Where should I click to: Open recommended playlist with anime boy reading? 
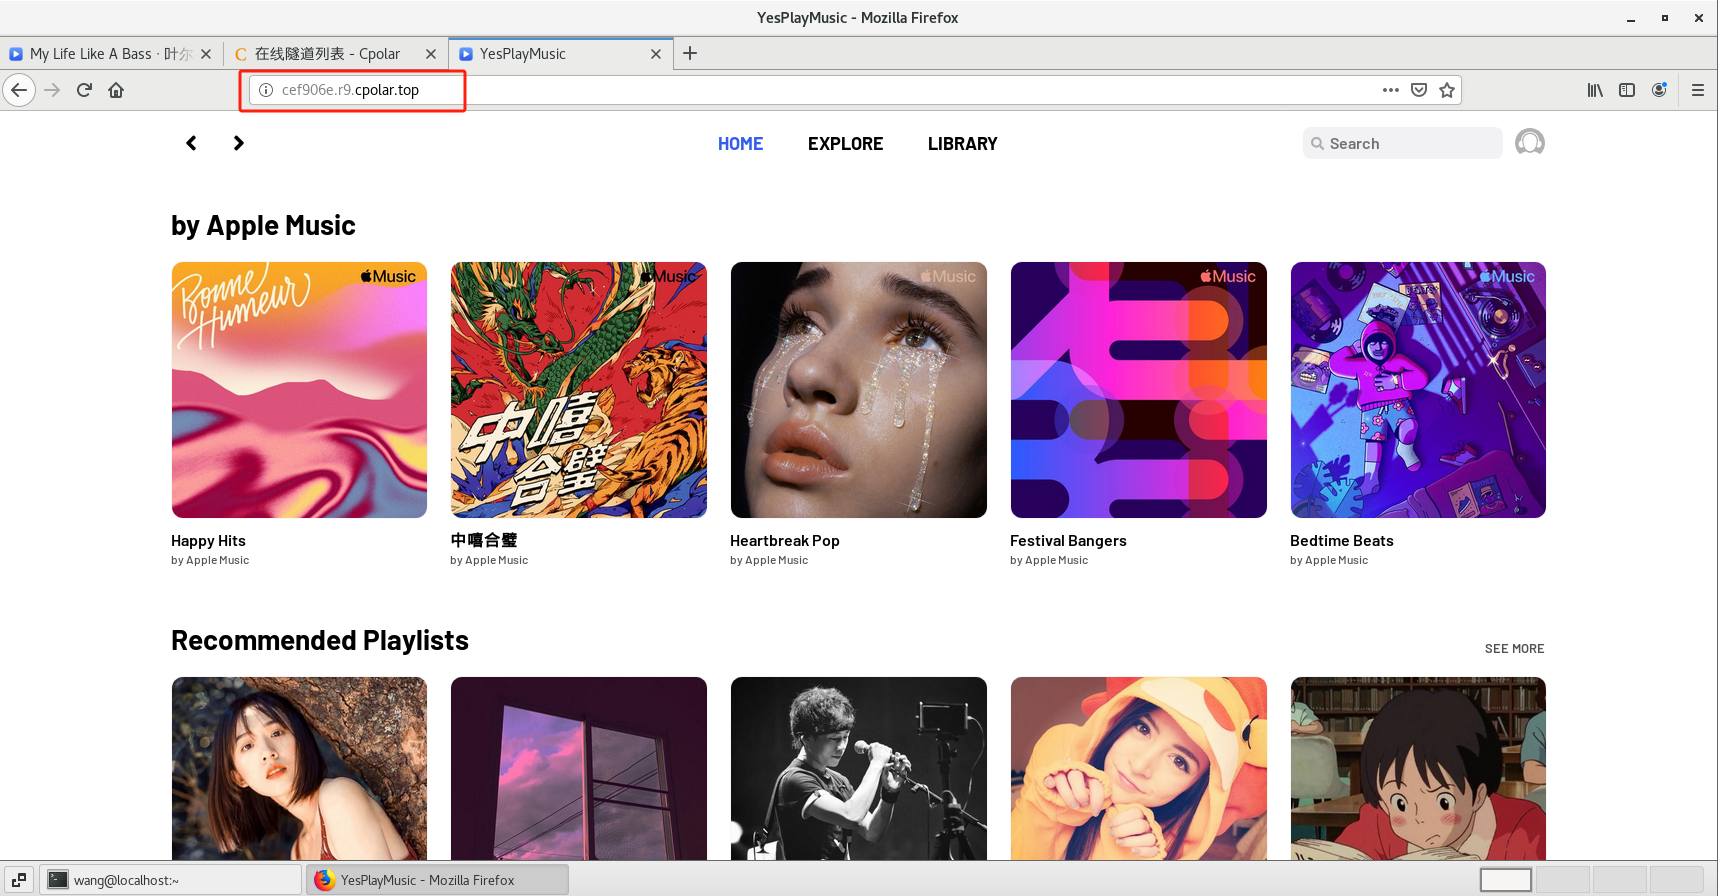tap(1418, 768)
